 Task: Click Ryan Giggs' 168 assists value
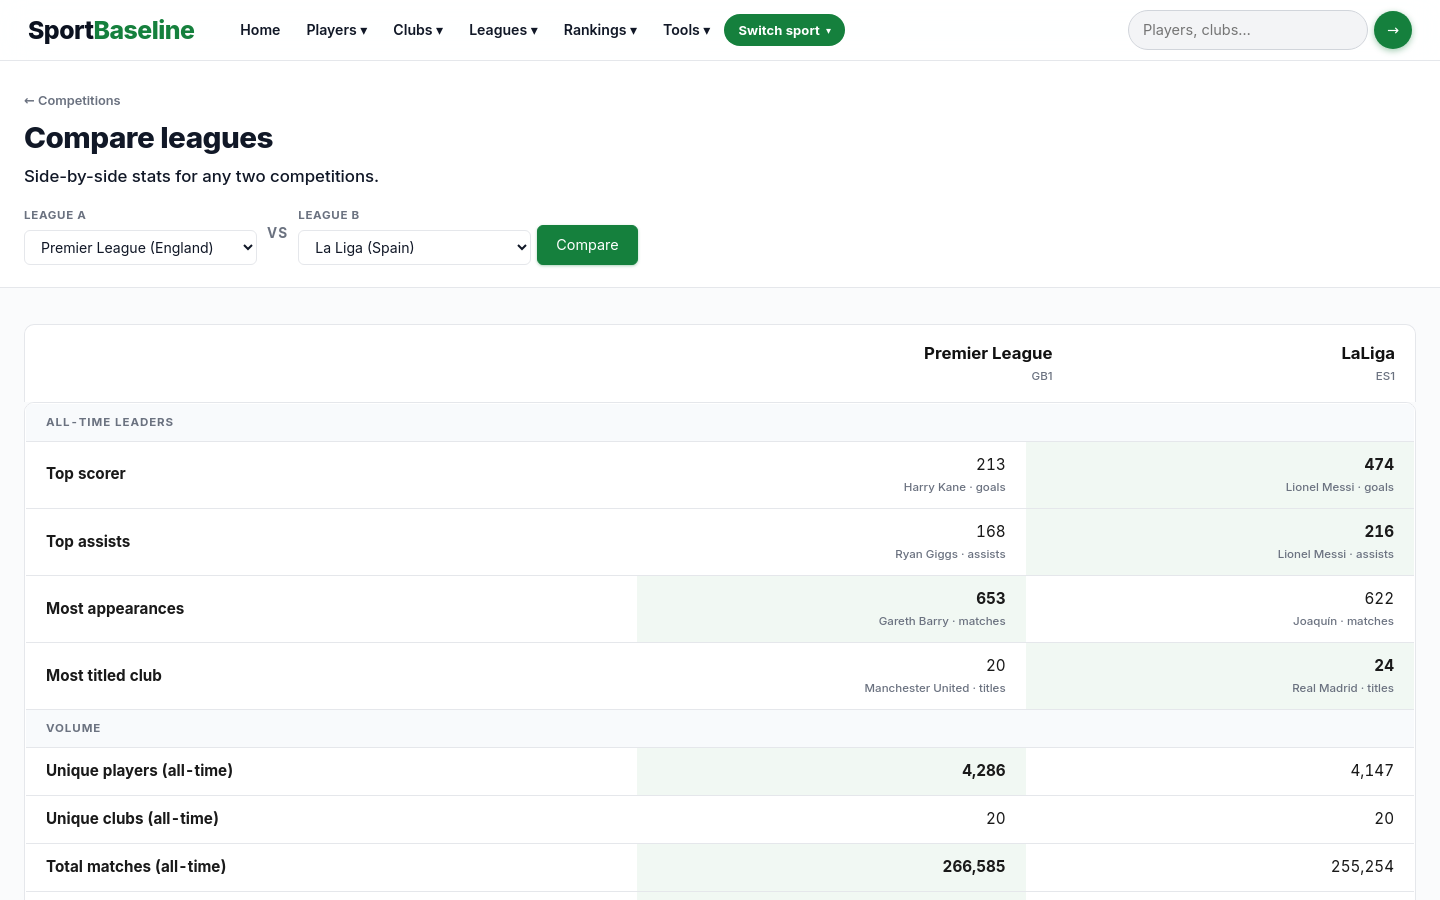[x=990, y=531]
